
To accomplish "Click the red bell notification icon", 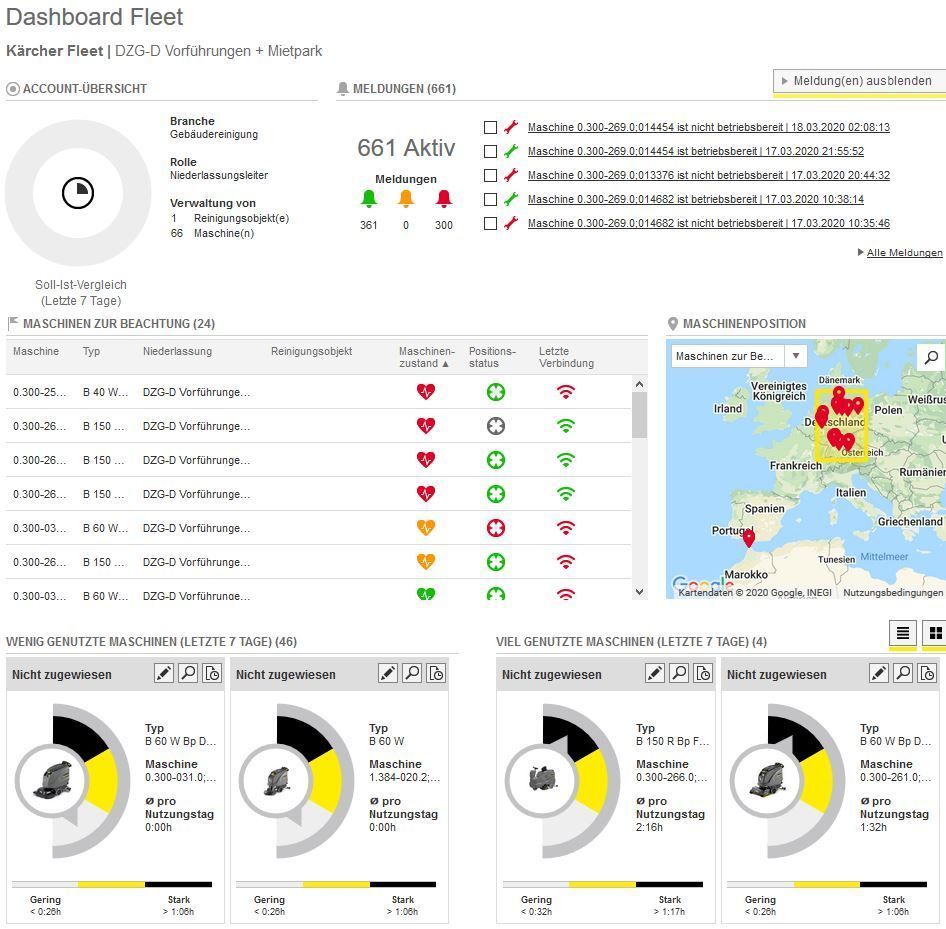I will tap(444, 198).
